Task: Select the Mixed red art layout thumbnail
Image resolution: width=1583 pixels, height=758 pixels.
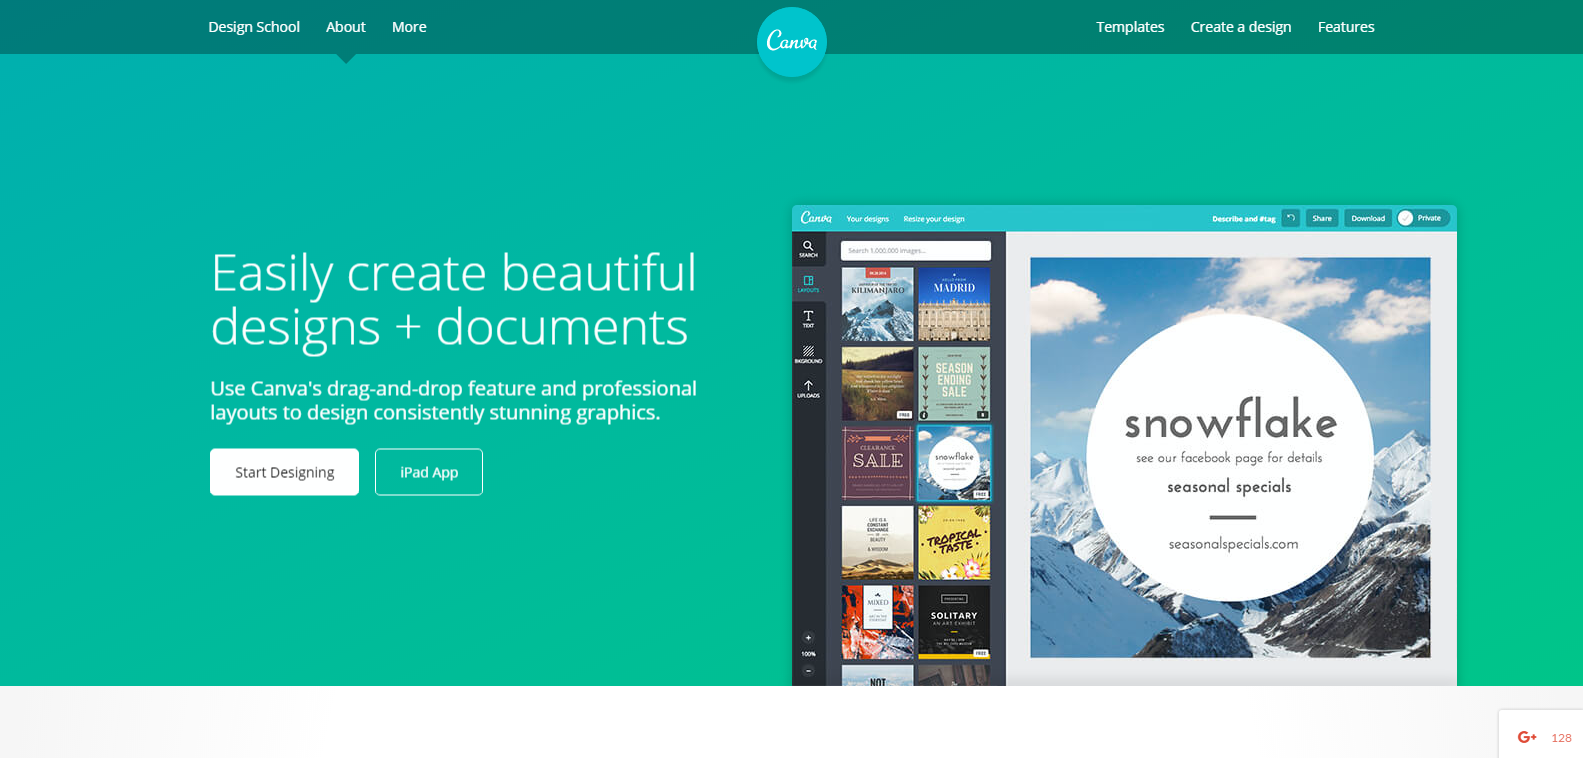Action: [x=878, y=622]
